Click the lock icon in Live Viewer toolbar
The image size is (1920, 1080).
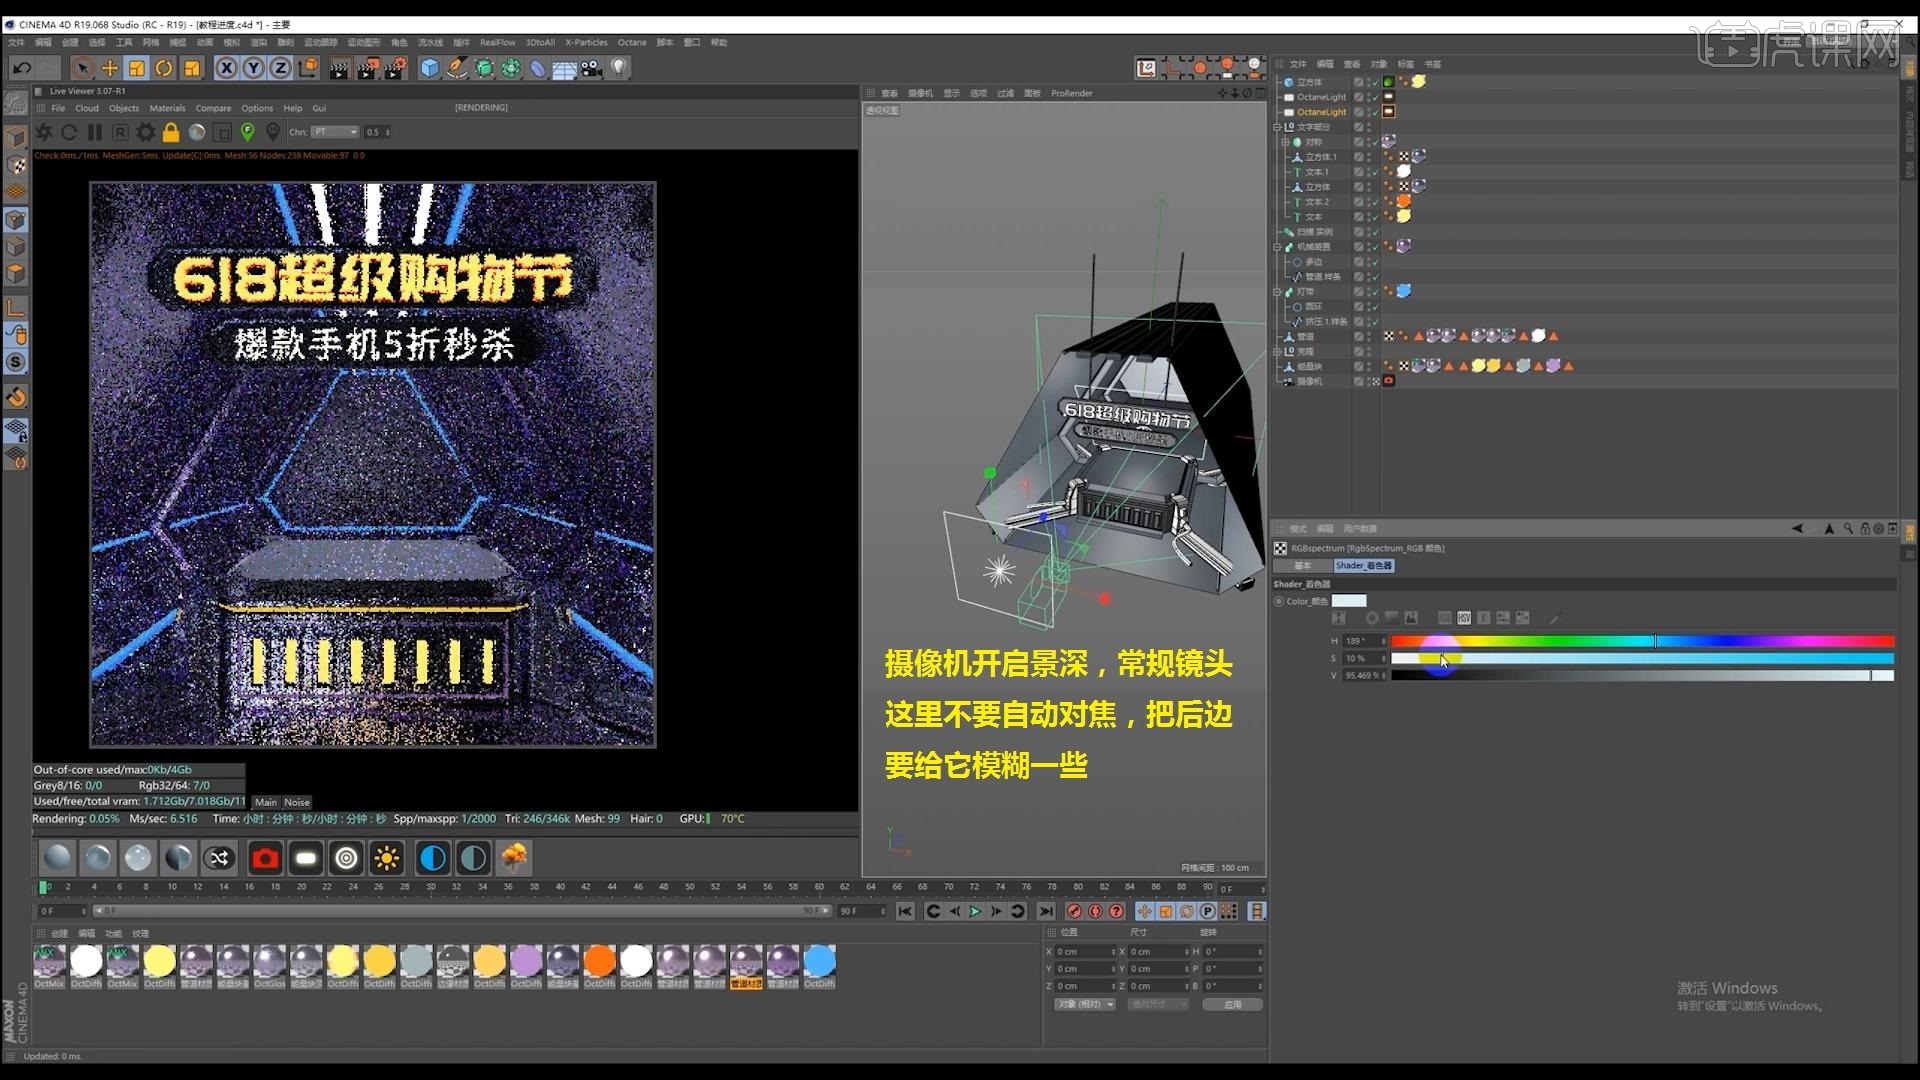(171, 132)
